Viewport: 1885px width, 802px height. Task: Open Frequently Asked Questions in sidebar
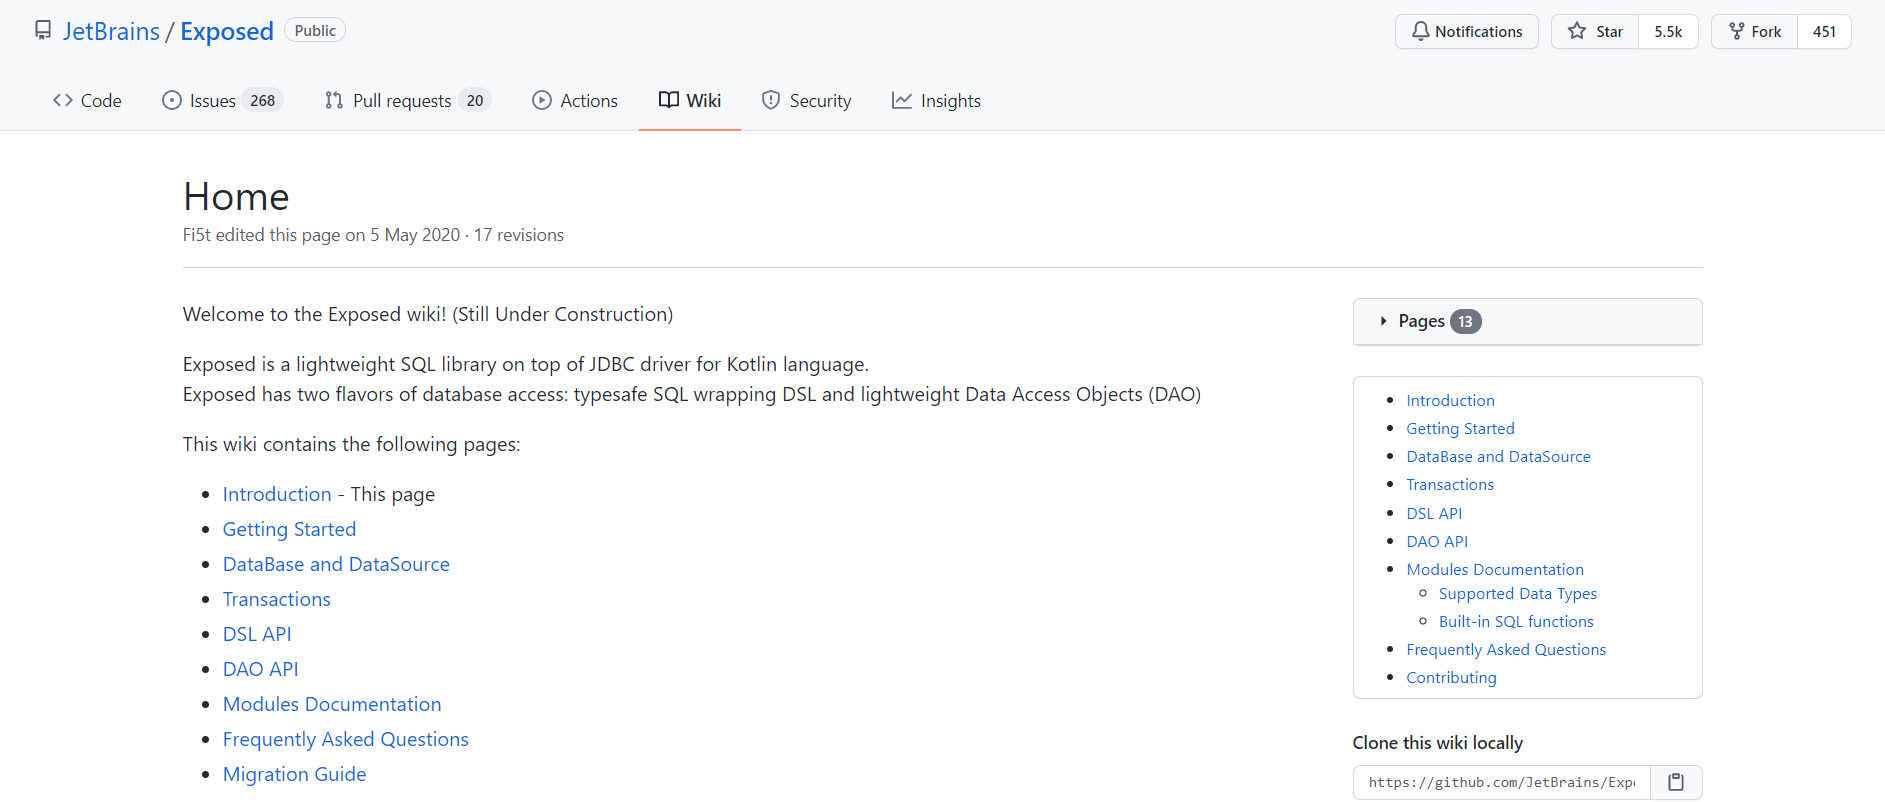pyautogui.click(x=1506, y=649)
